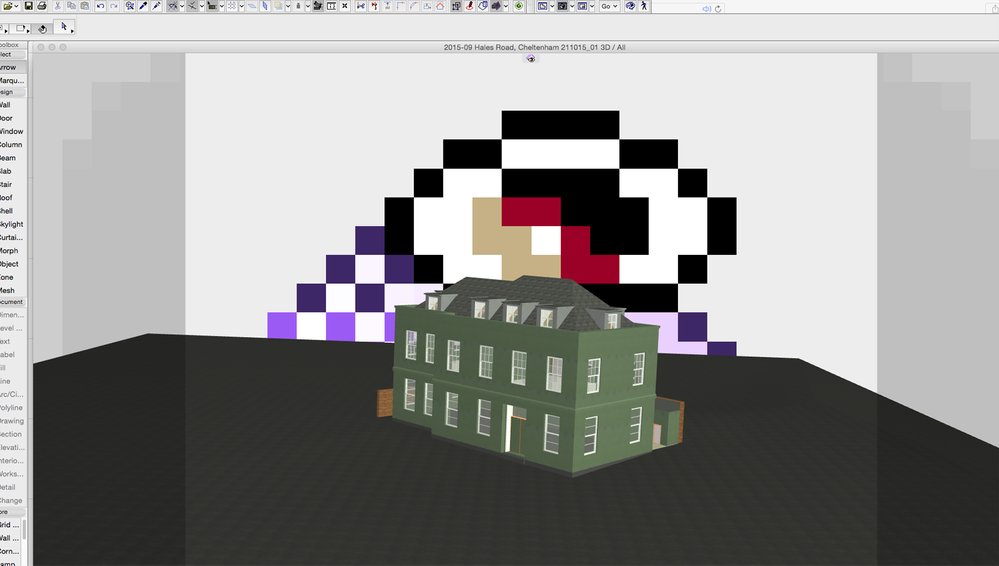Viewport: 999px width, 566px height.
Task: Click the X delete icon in toolbar
Action: (345, 6)
